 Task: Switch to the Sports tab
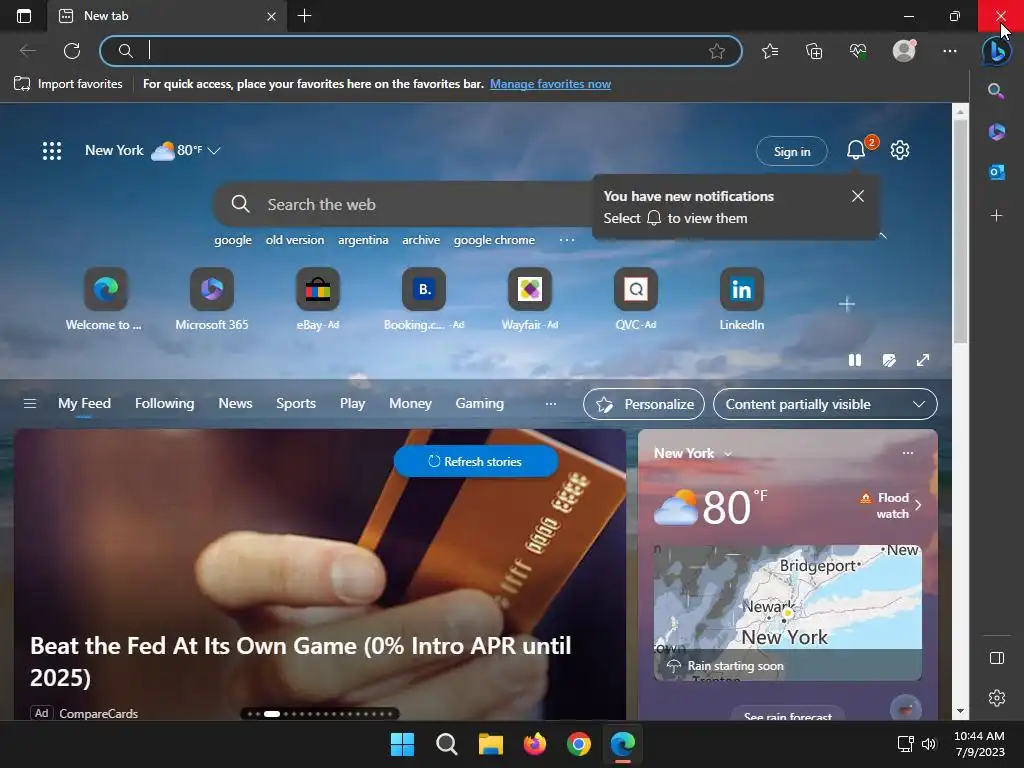point(296,404)
